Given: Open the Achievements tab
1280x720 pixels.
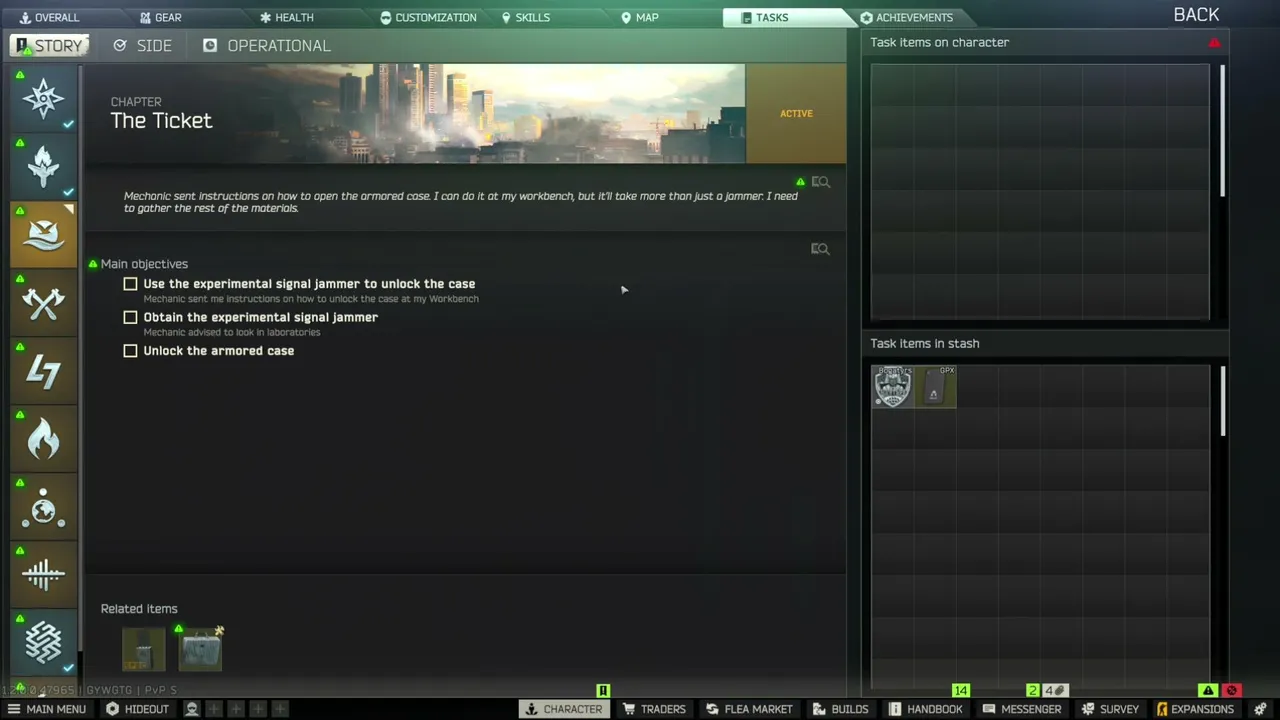Looking at the screenshot, I should click(x=906, y=17).
